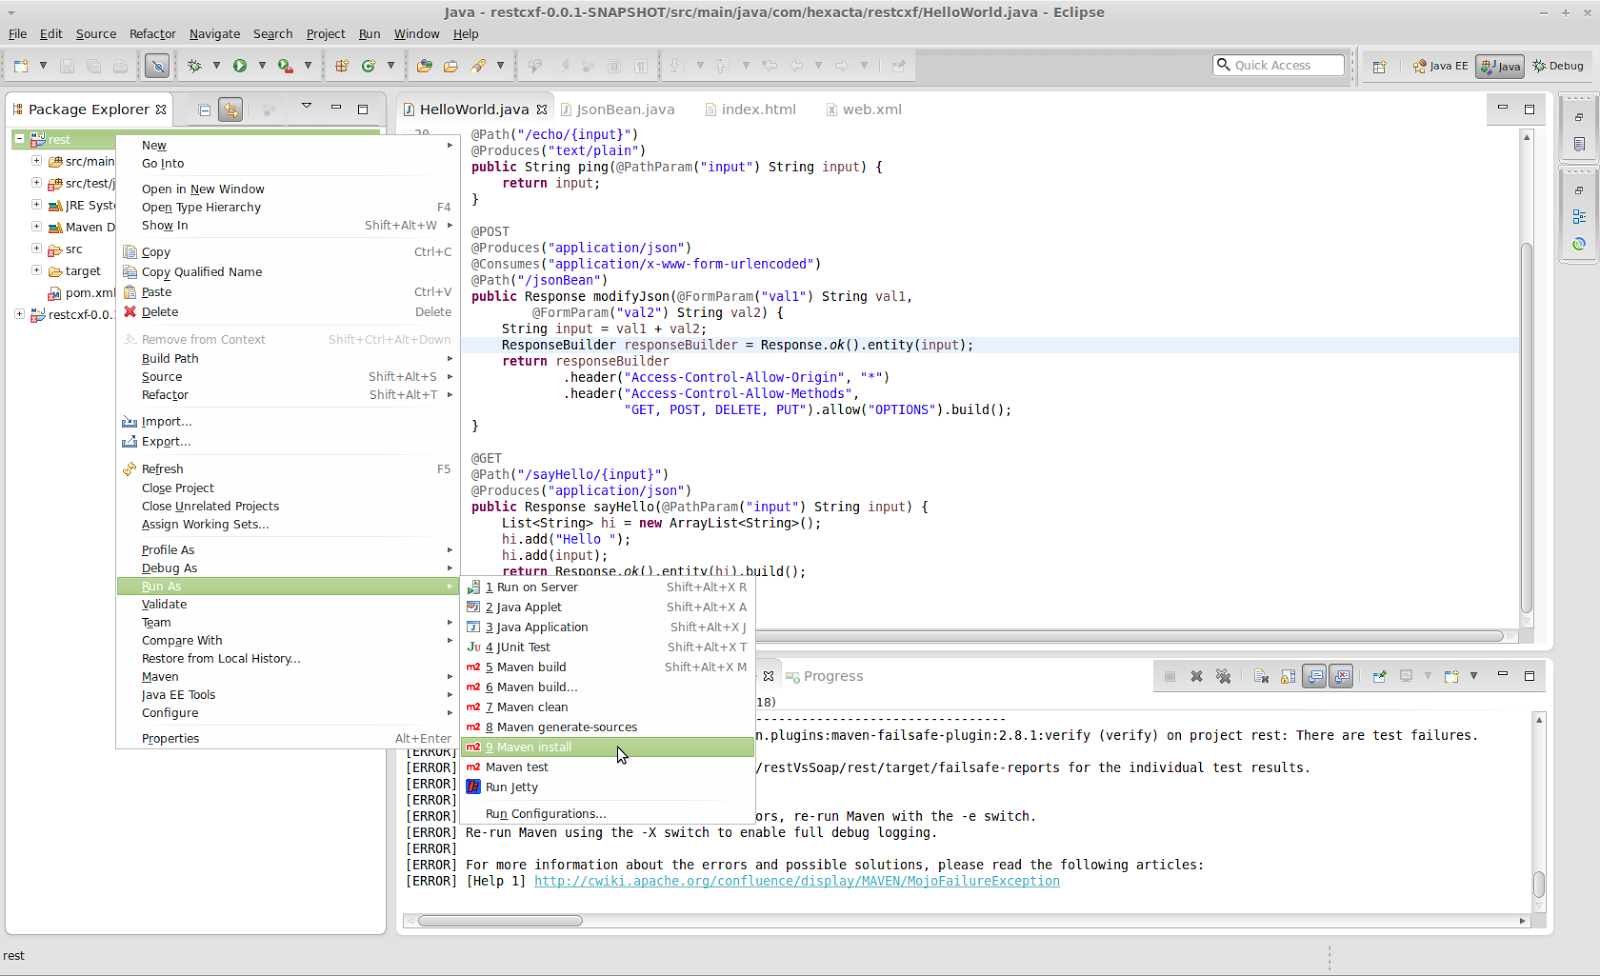The width and height of the screenshot is (1600, 976).
Task: Open External Tools dropdown arrow
Action: point(308,66)
